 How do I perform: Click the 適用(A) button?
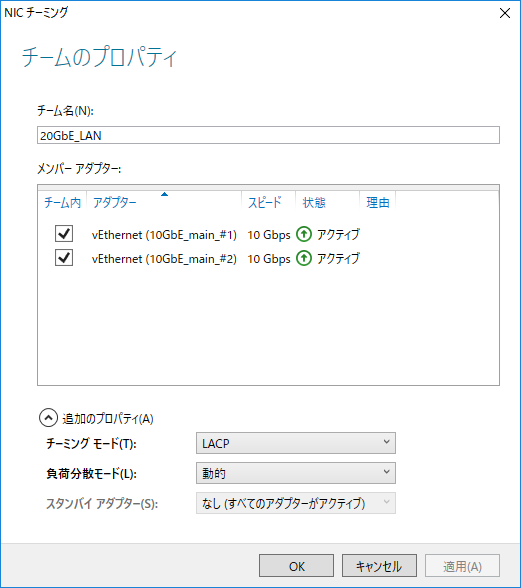(462, 566)
